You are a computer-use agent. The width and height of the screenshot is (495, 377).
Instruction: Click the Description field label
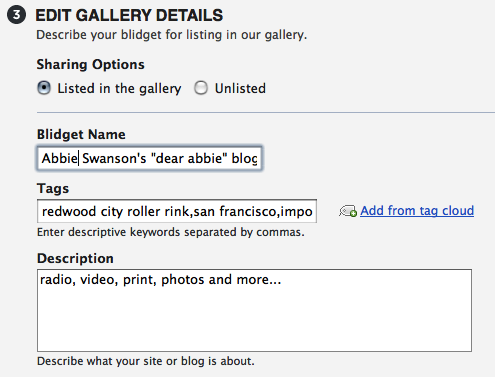pyautogui.click(x=75, y=258)
